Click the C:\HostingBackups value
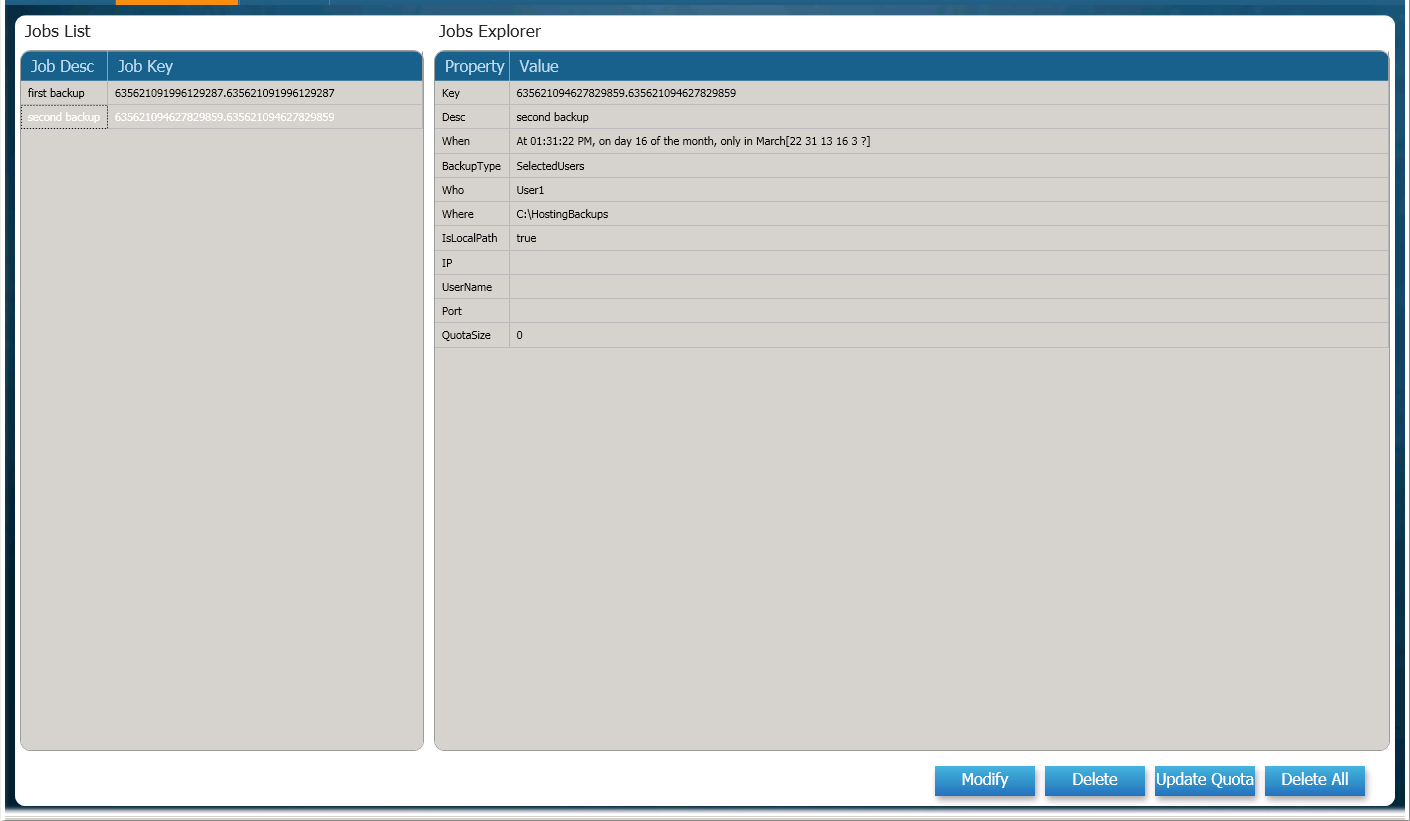This screenshot has height=821, width=1410. pos(949,214)
